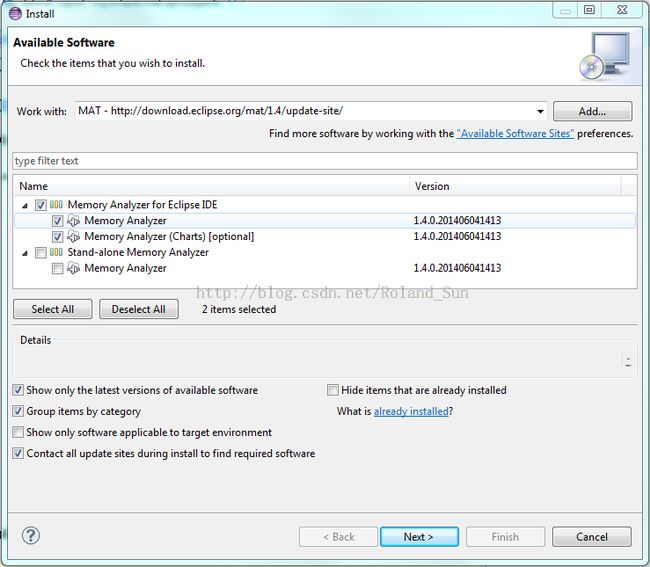Click Deselect All button
650x567 pixels.
139,309
